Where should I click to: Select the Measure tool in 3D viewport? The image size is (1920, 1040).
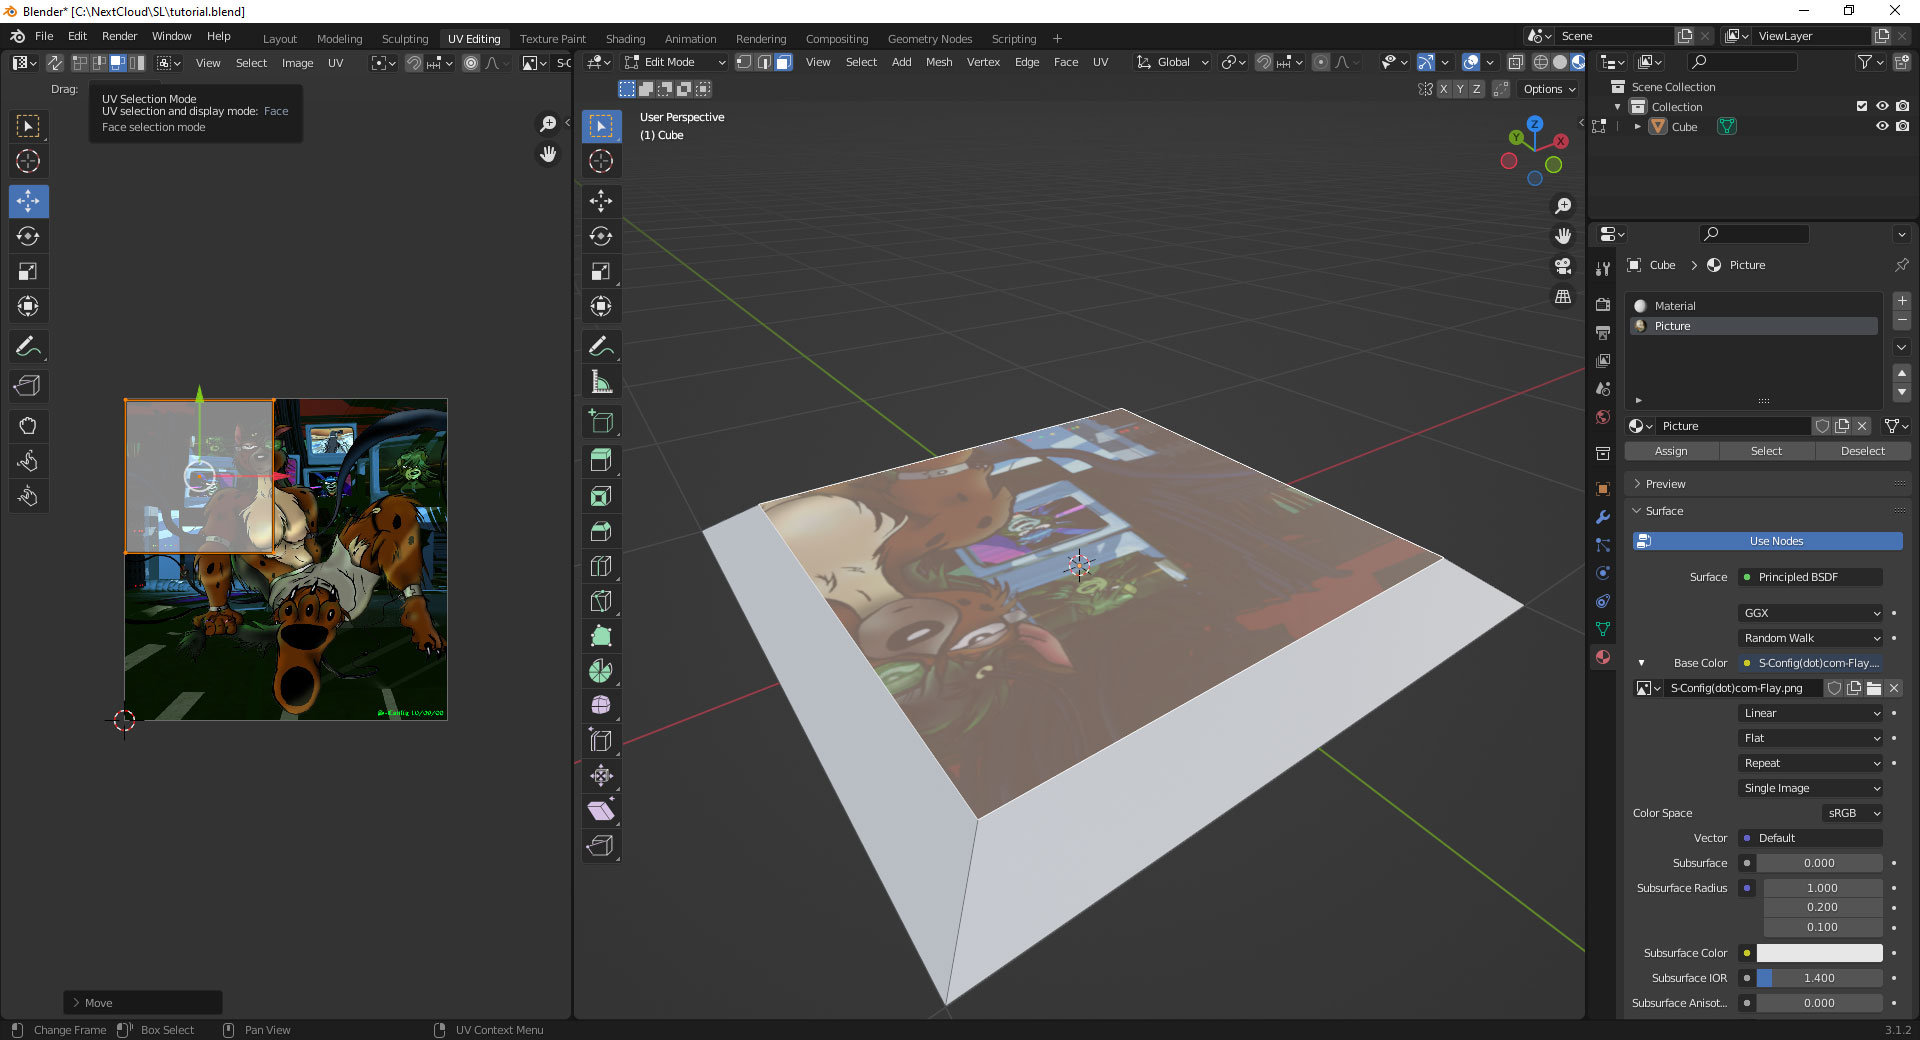[601, 381]
